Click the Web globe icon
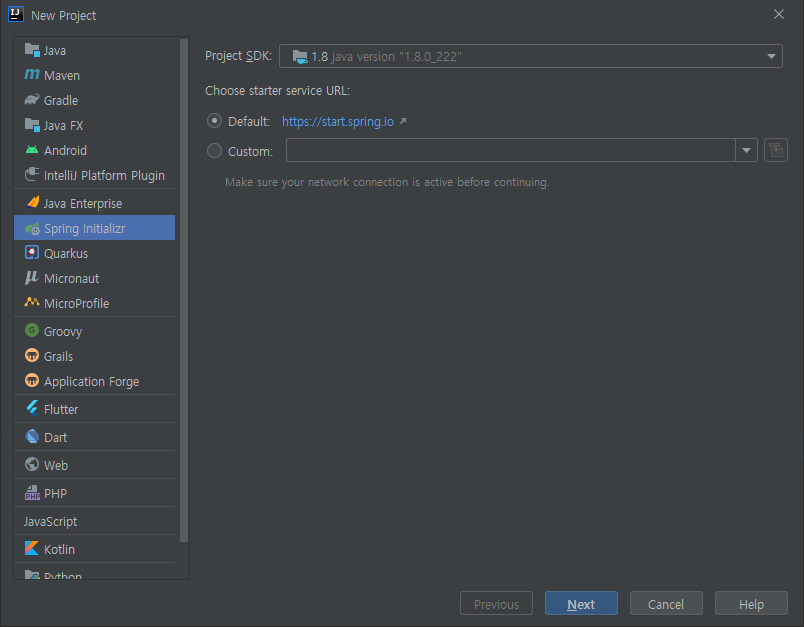 coord(32,464)
